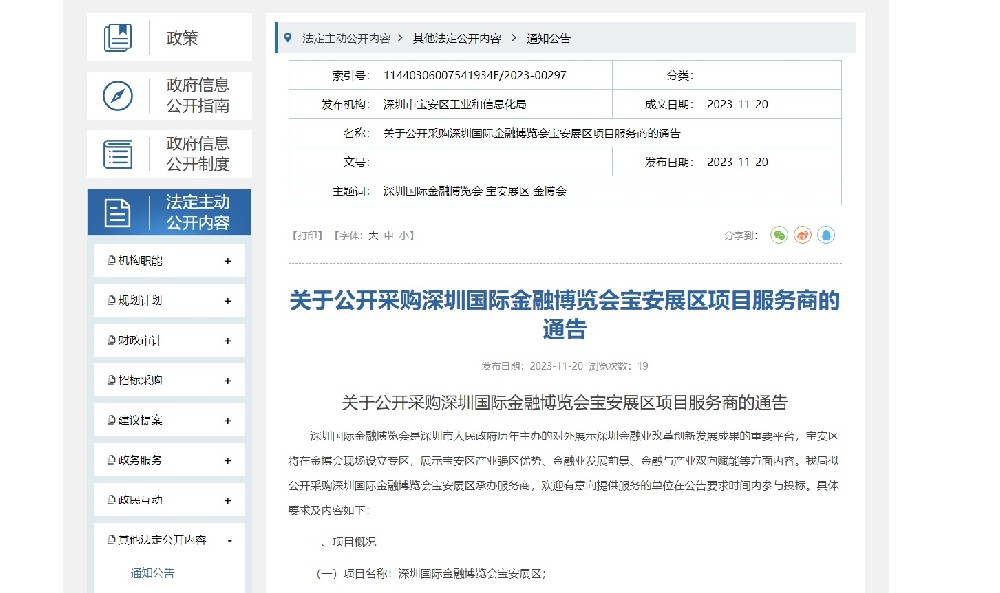Click the file icon beside 政民互动
Viewport: 1000px width, 593px height.
tap(112, 500)
